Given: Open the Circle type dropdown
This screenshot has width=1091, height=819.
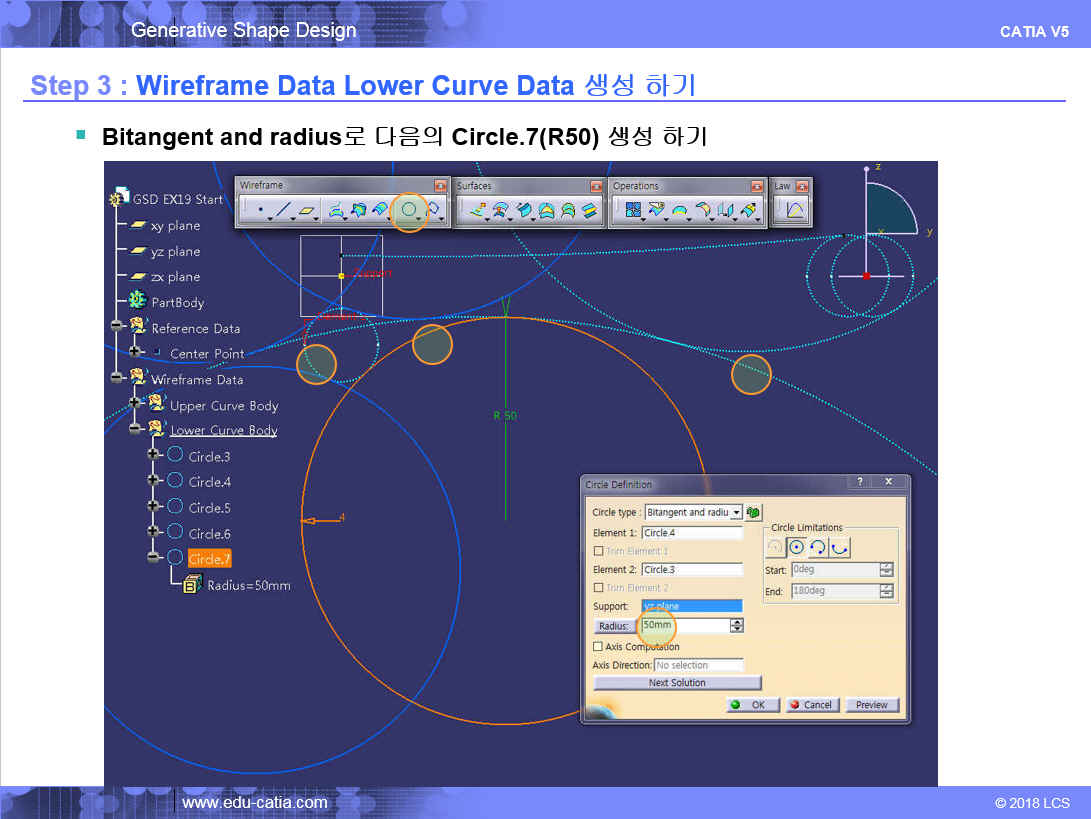Looking at the screenshot, I should (x=737, y=512).
